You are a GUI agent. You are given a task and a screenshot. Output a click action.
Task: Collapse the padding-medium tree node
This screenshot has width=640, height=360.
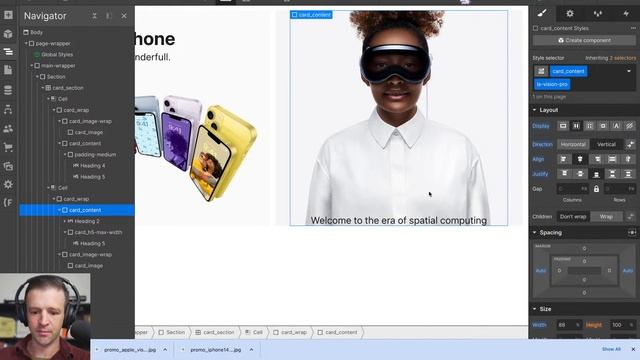(64, 155)
